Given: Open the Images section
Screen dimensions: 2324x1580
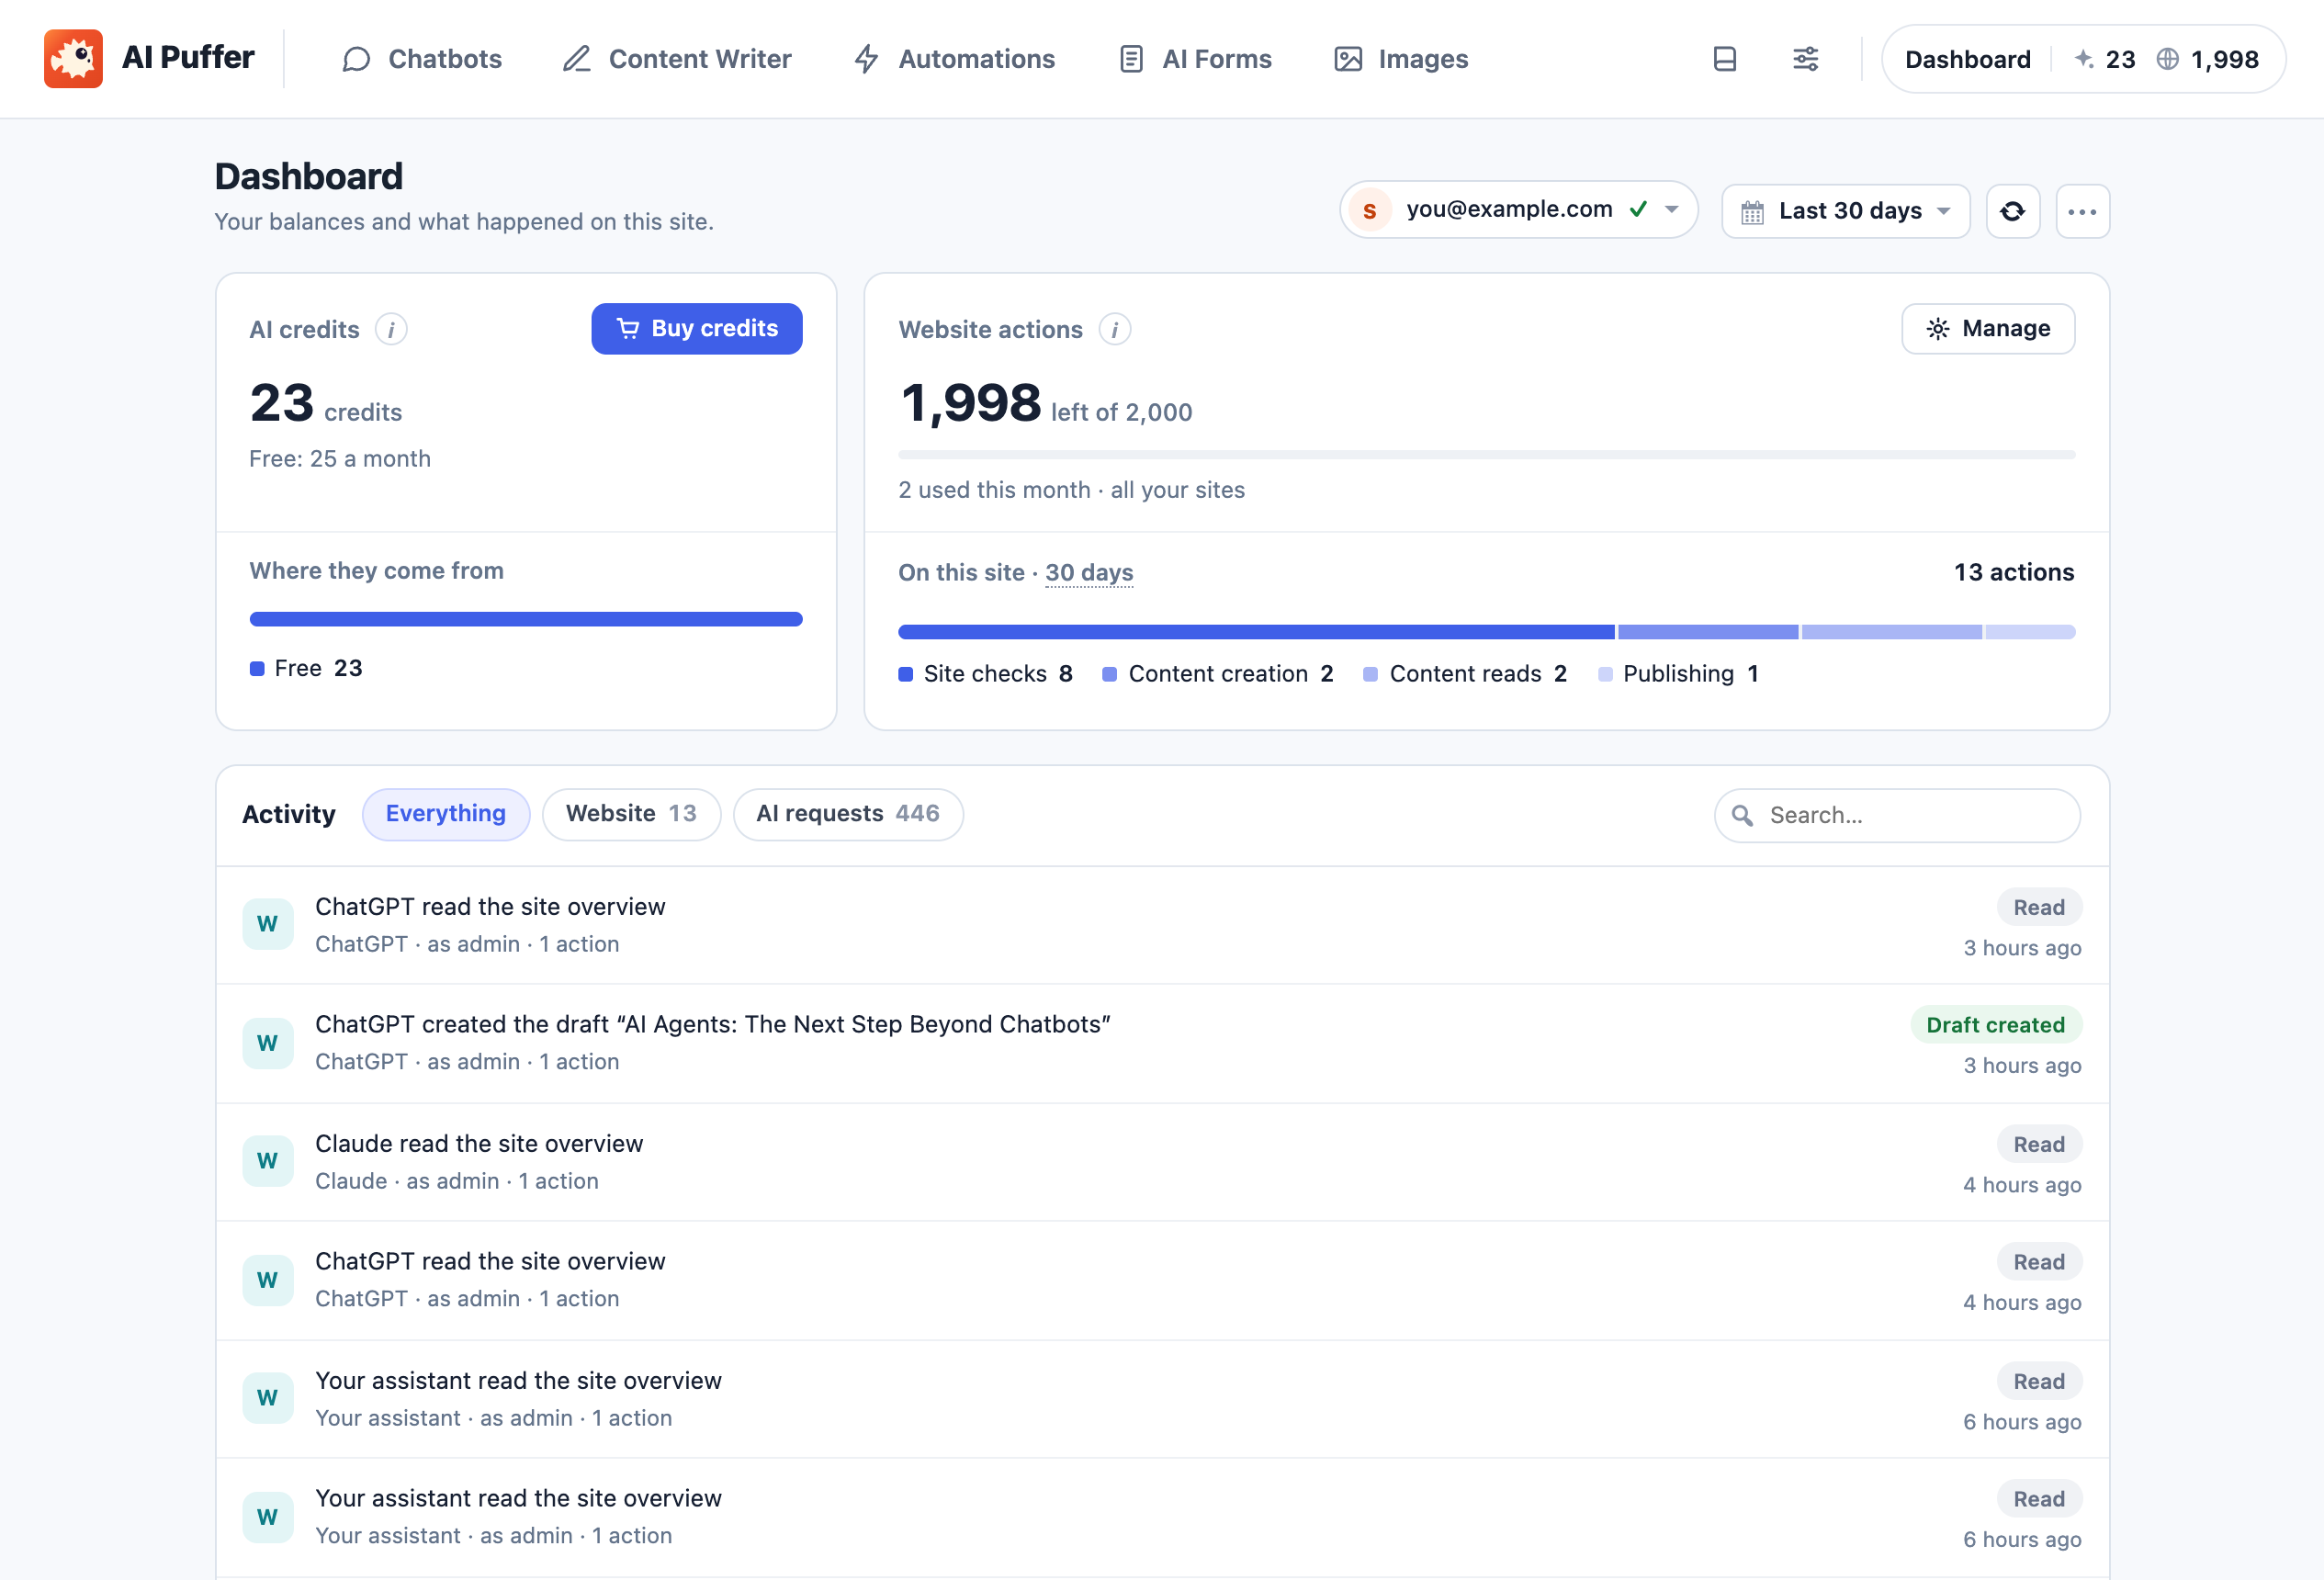Looking at the screenshot, I should [x=1401, y=59].
